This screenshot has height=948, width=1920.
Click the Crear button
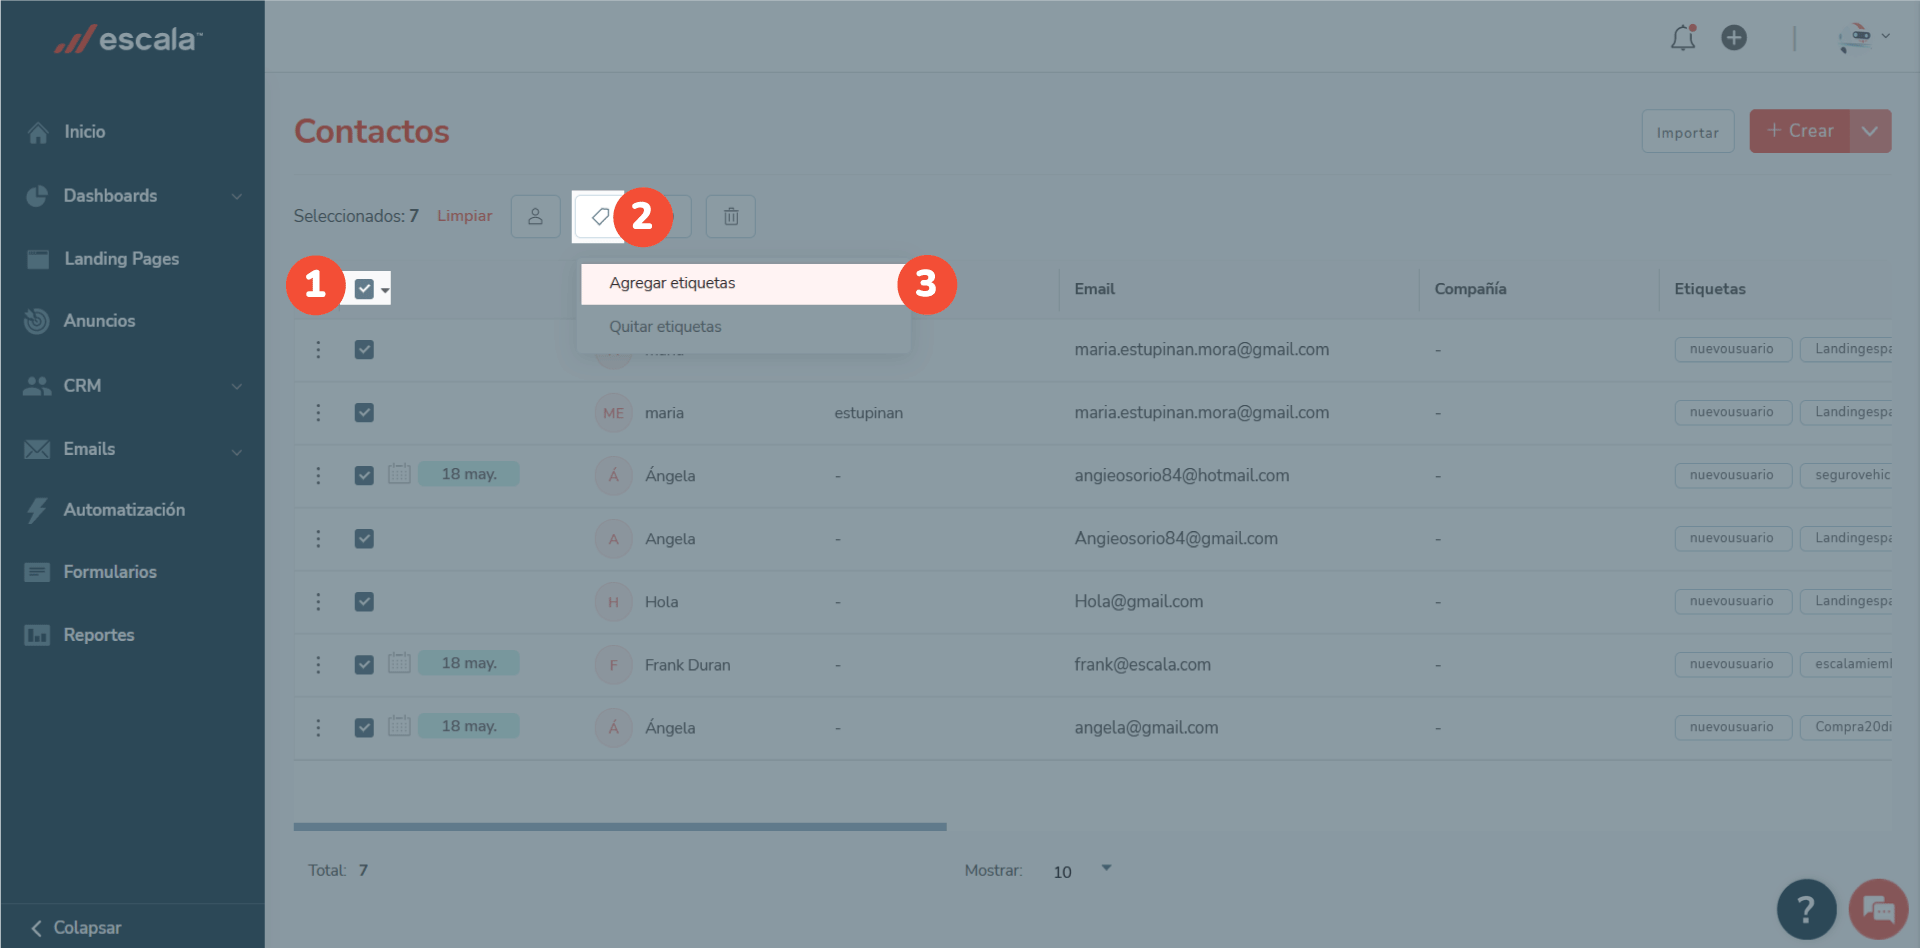1800,131
